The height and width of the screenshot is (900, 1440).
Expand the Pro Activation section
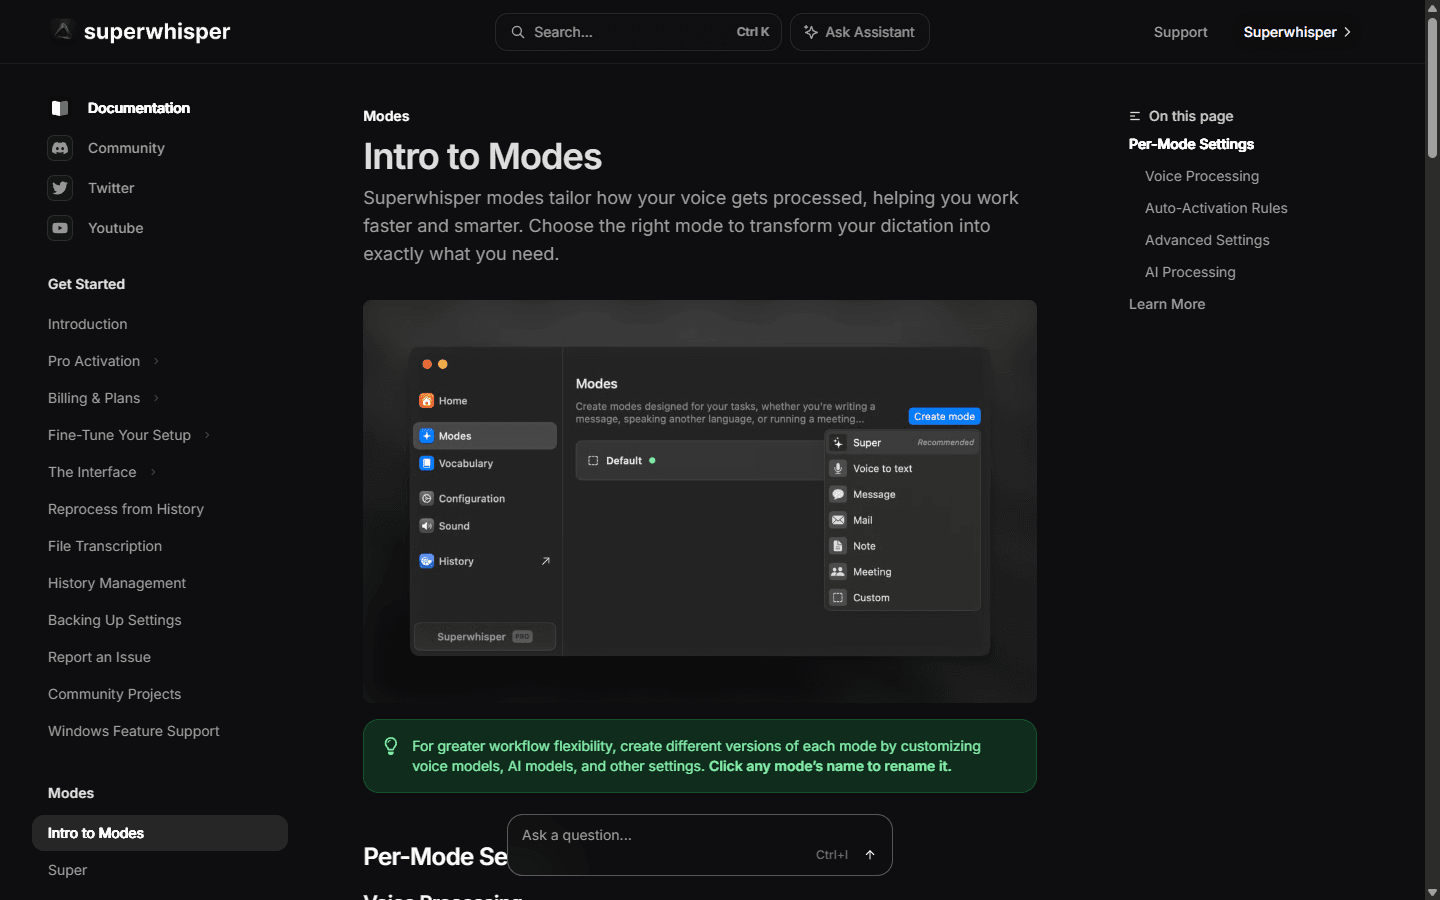point(156,361)
